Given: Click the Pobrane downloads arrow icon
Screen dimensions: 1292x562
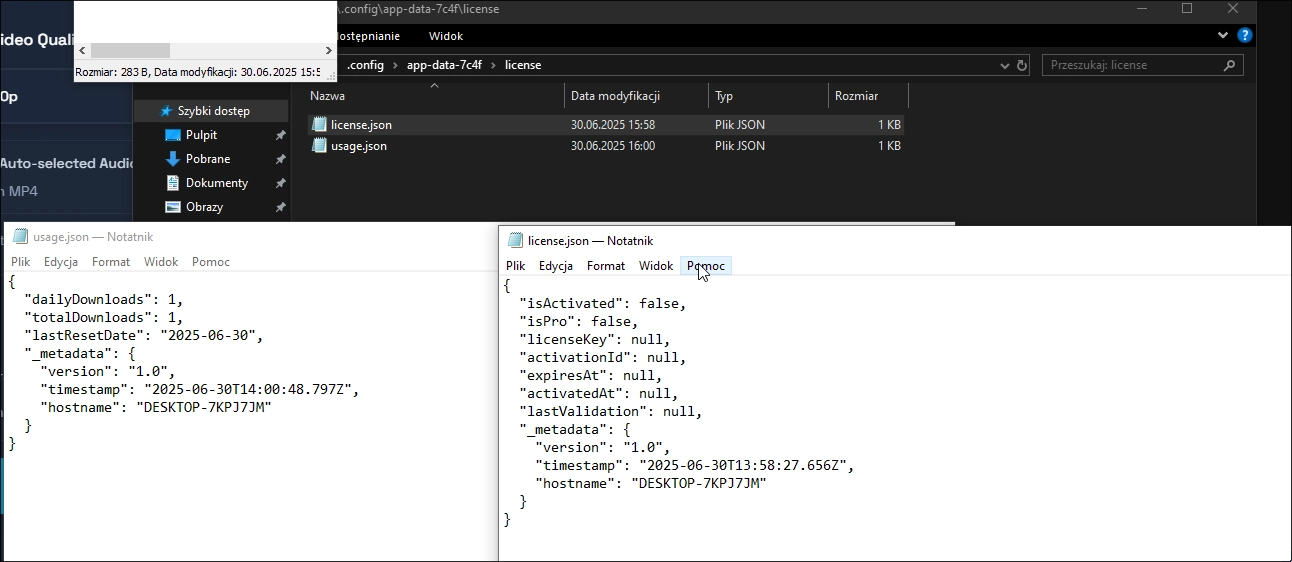Looking at the screenshot, I should pos(172,159).
